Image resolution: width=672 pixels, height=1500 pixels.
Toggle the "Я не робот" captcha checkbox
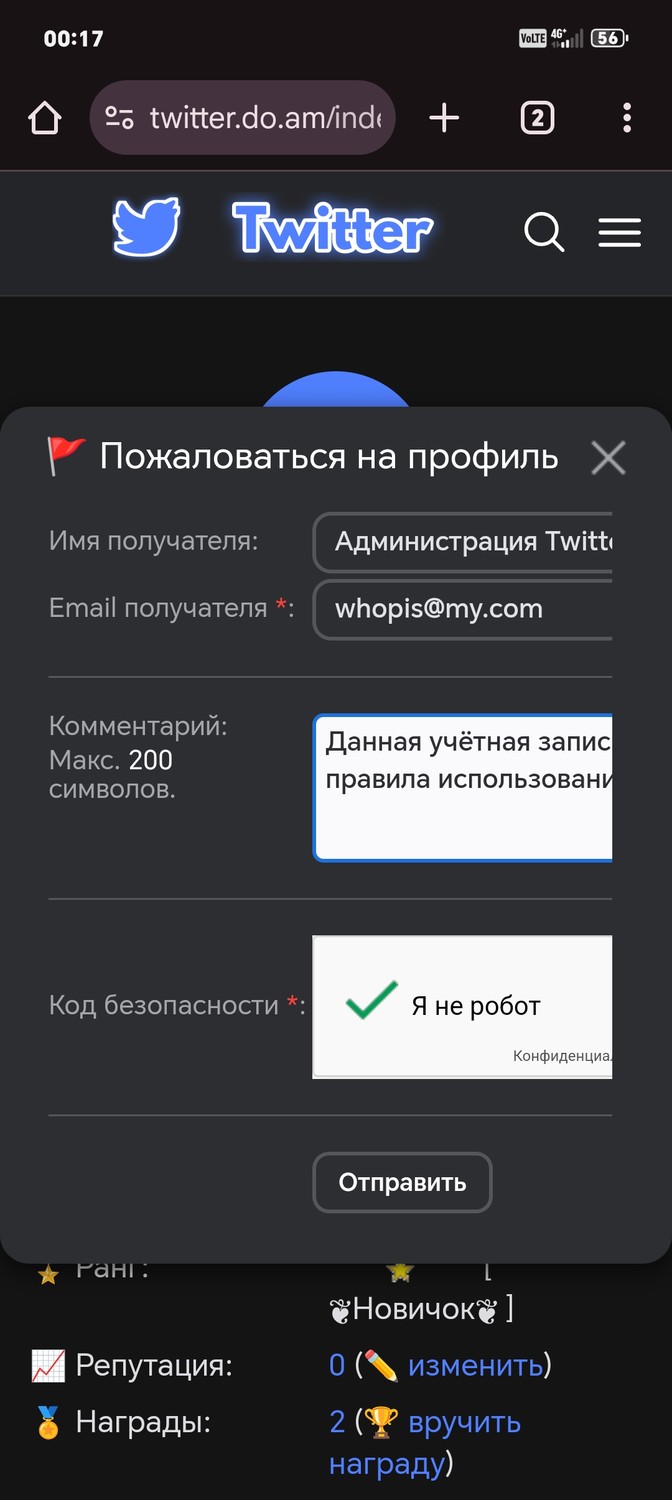pyautogui.click(x=372, y=1002)
